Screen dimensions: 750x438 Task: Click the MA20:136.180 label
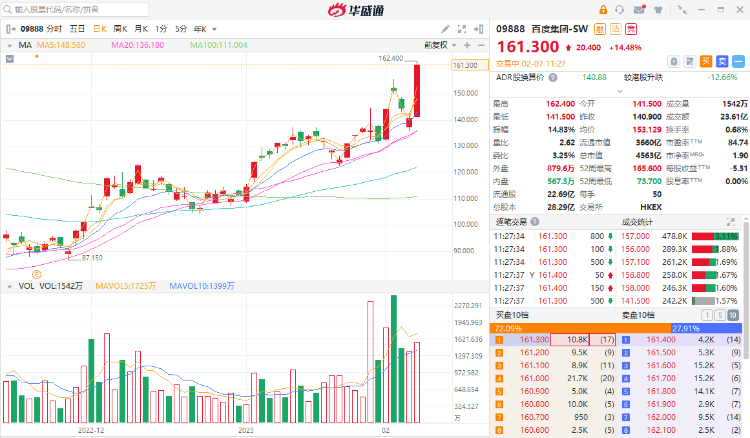coord(138,45)
